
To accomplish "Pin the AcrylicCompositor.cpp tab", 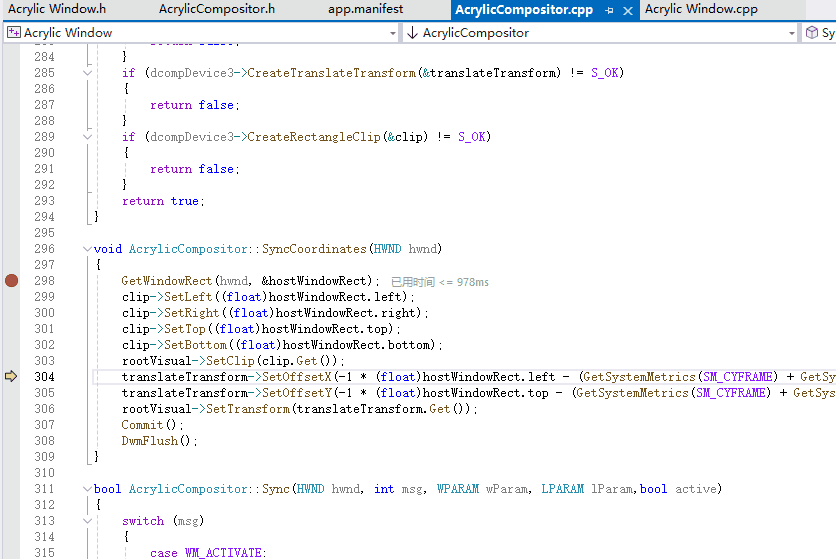I will [609, 10].
